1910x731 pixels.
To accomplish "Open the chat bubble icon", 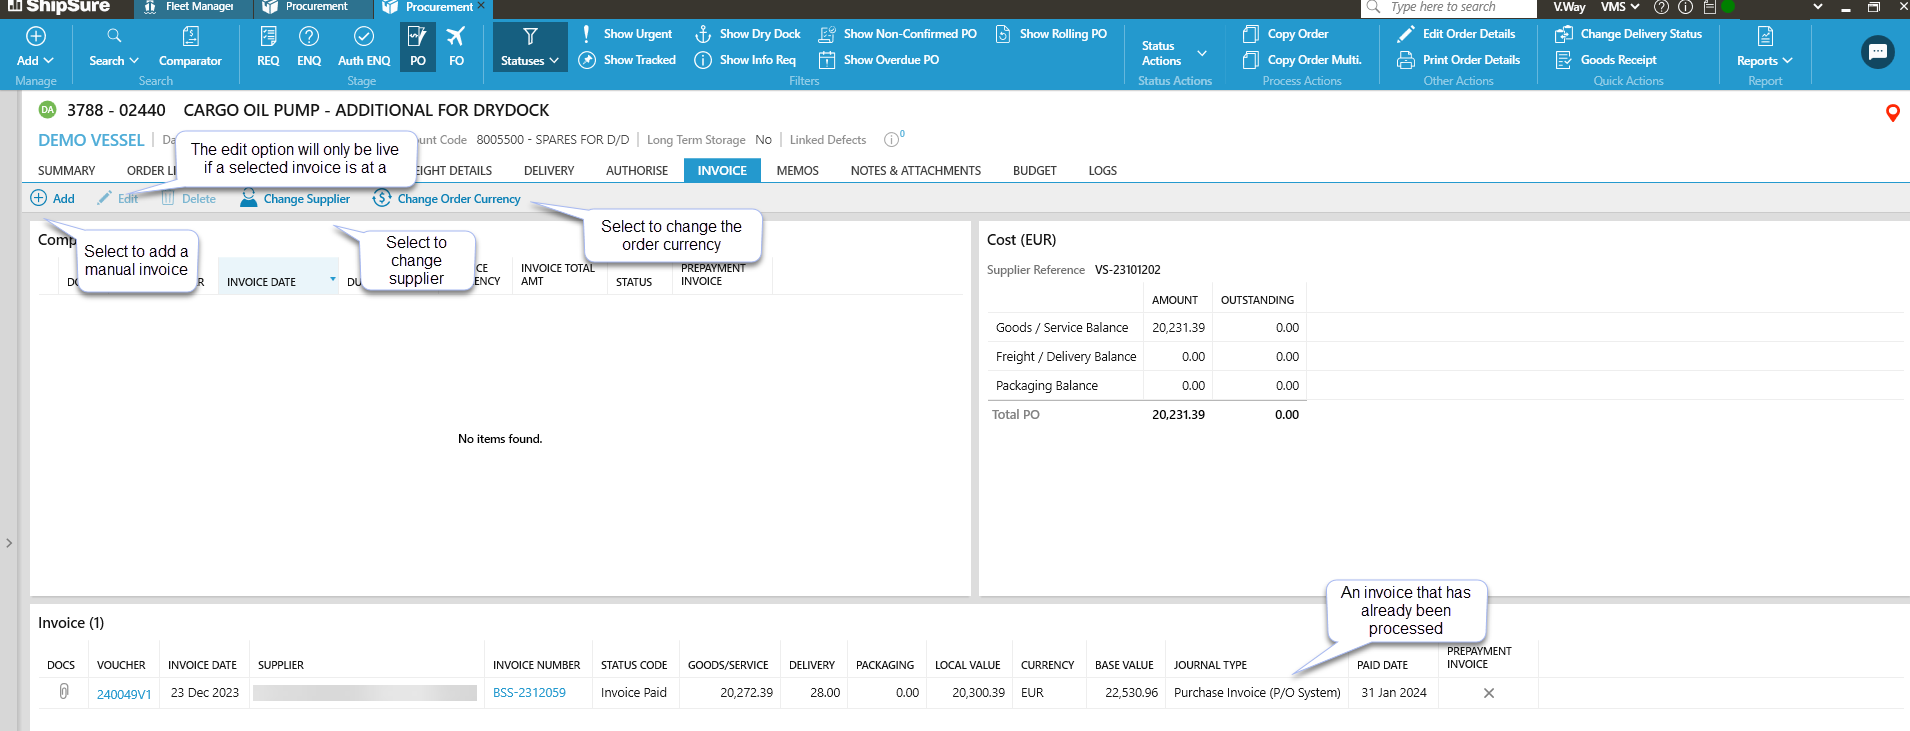I will click(1877, 52).
